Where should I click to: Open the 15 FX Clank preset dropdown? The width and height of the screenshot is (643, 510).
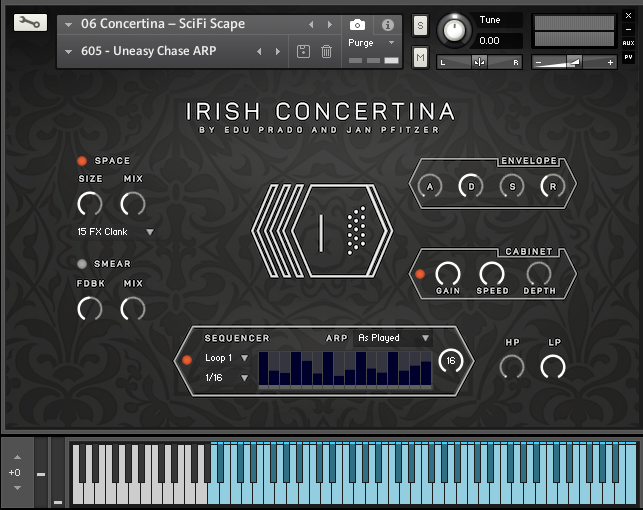pyautogui.click(x=115, y=232)
